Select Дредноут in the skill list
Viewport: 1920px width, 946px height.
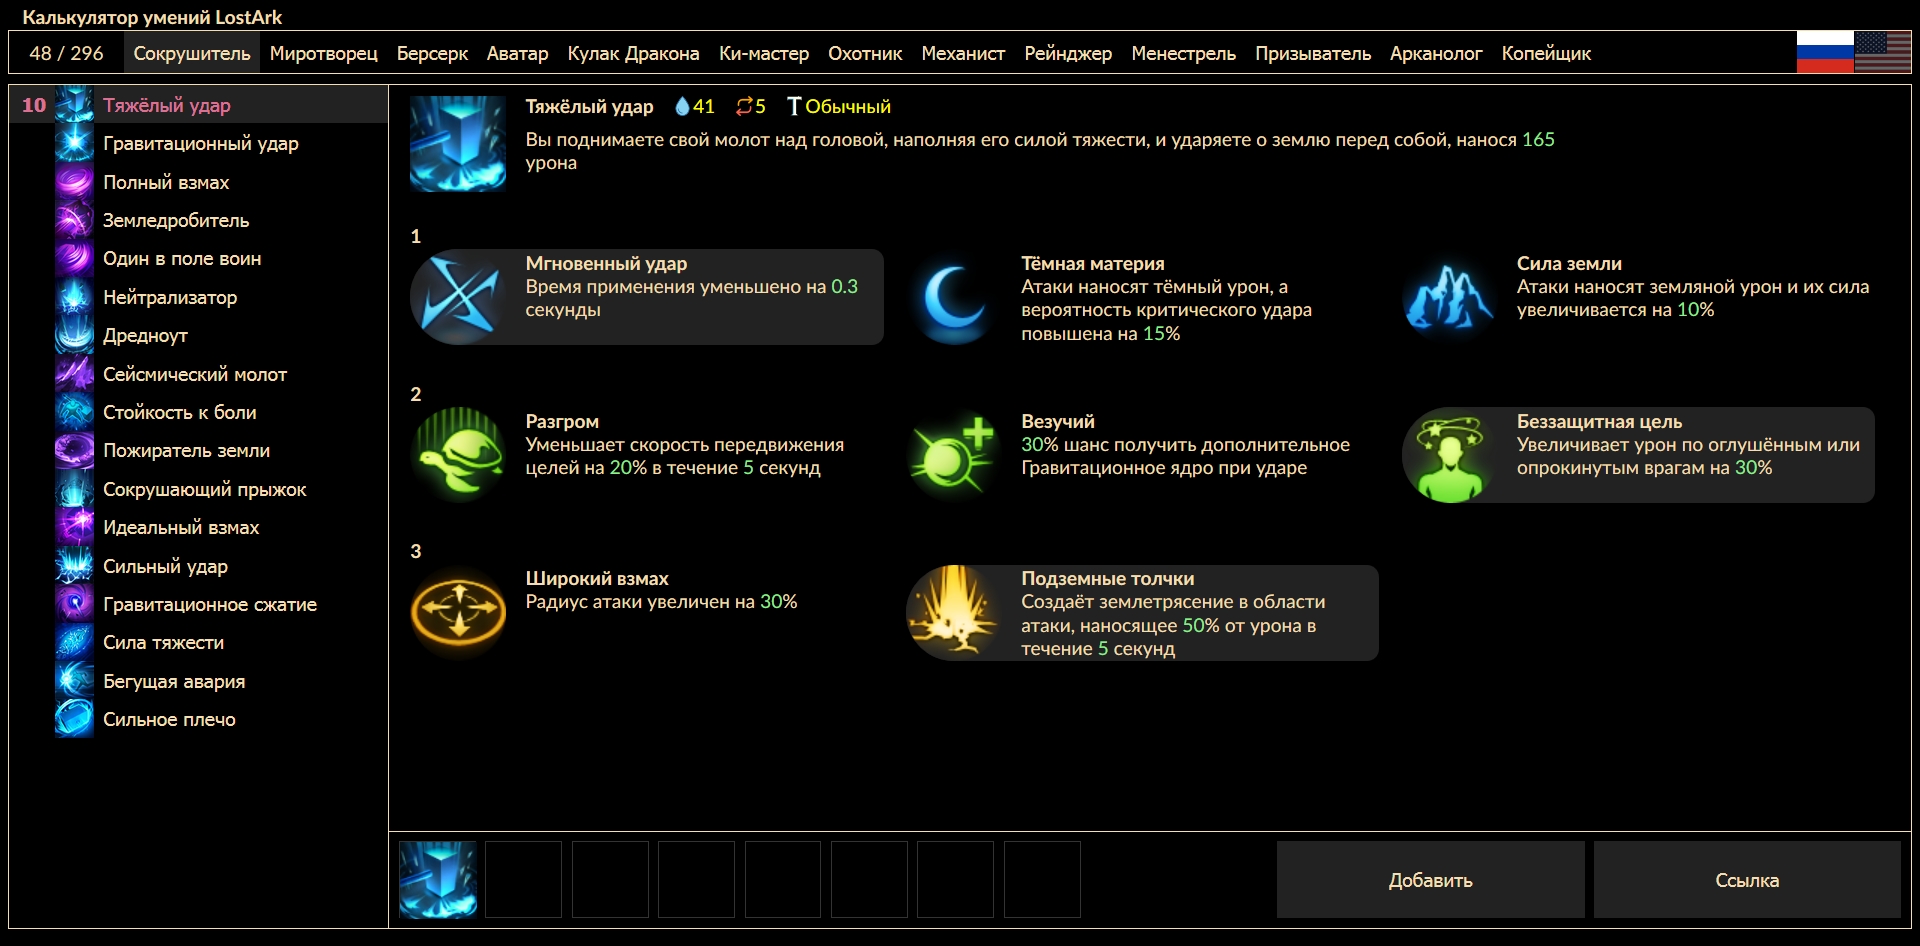click(198, 335)
